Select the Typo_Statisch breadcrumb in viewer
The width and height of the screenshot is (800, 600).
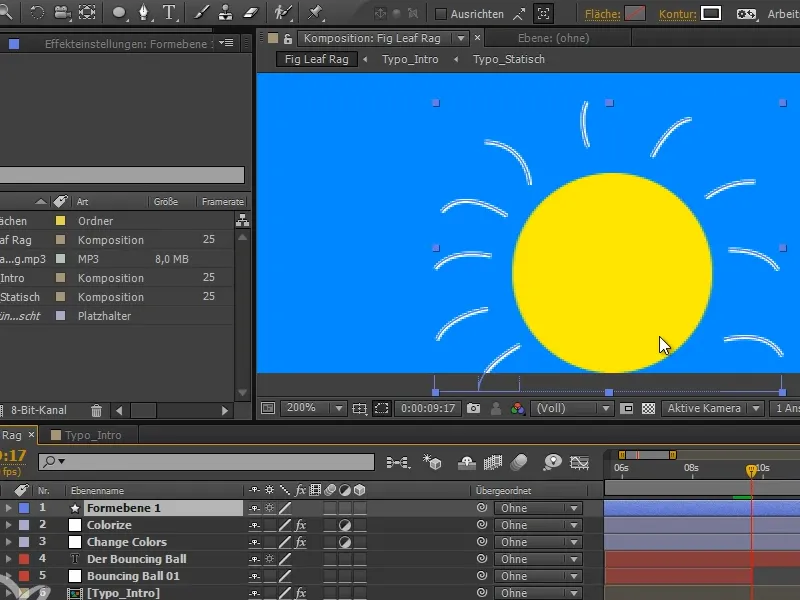pos(509,59)
